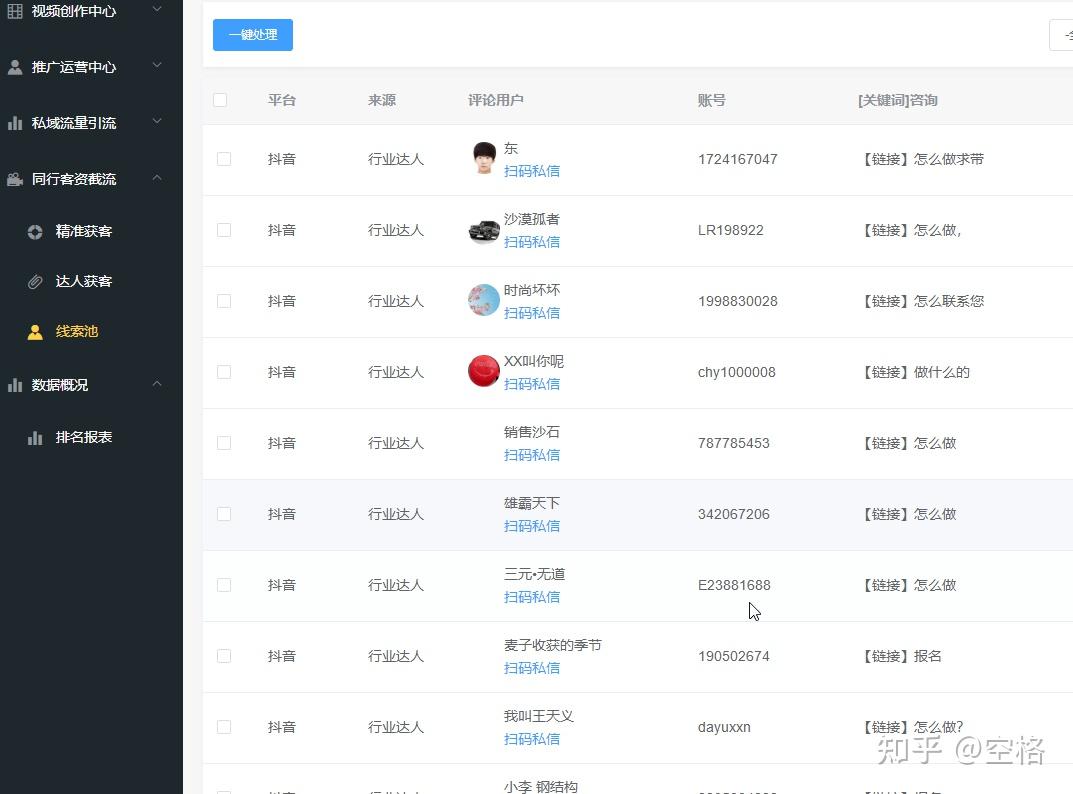Image resolution: width=1073 pixels, height=794 pixels.
Task: Check the row for 沙漠孤者
Action: pos(224,230)
